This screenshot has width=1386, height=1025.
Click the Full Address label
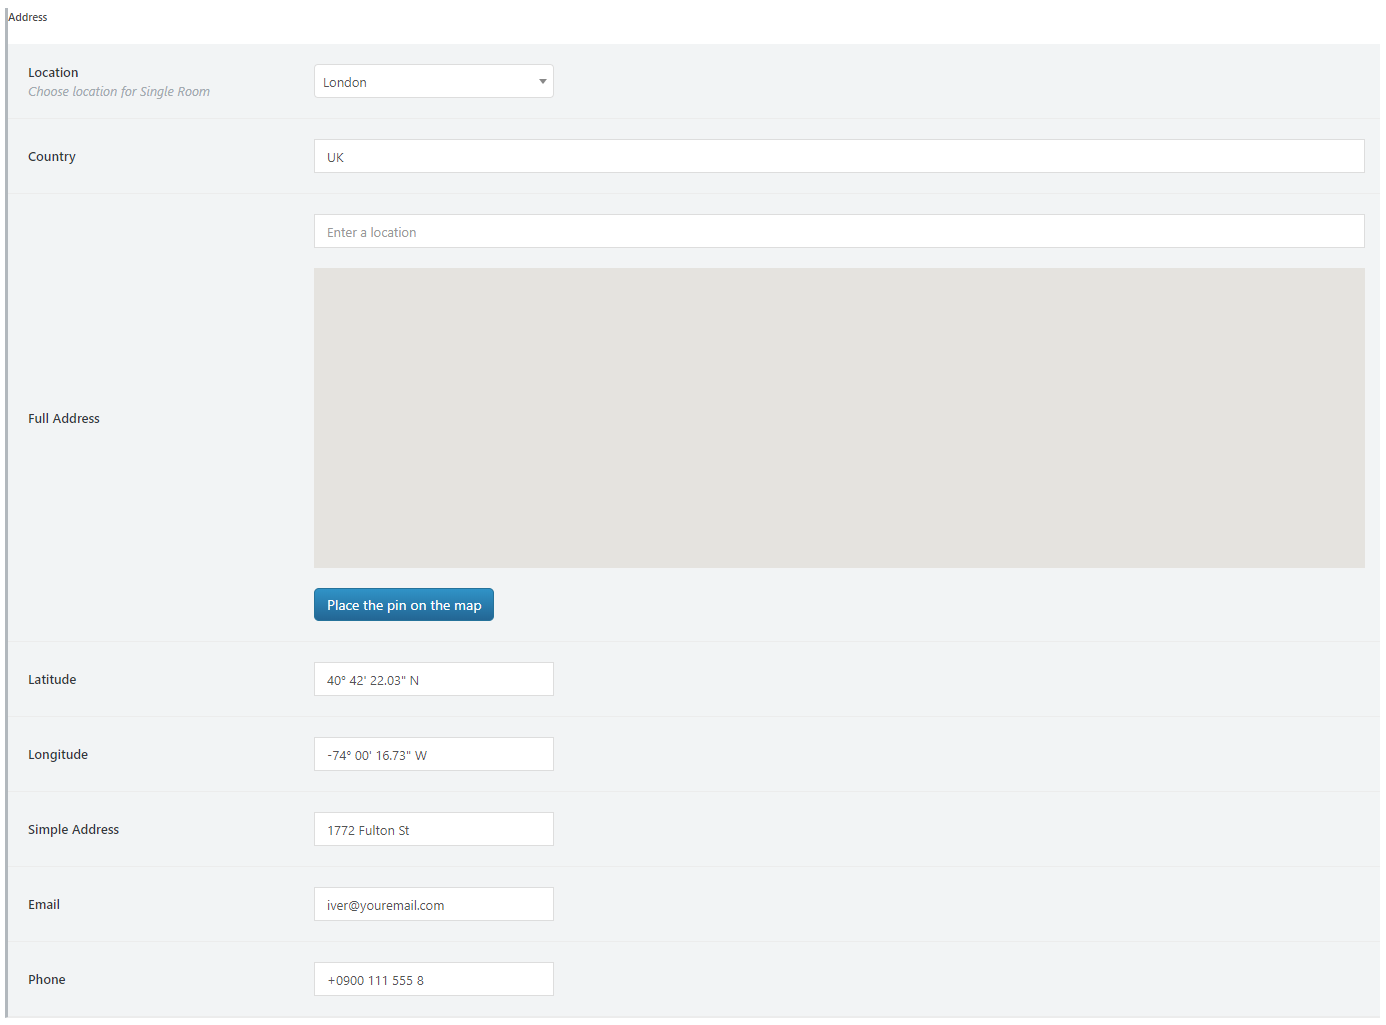coord(64,418)
